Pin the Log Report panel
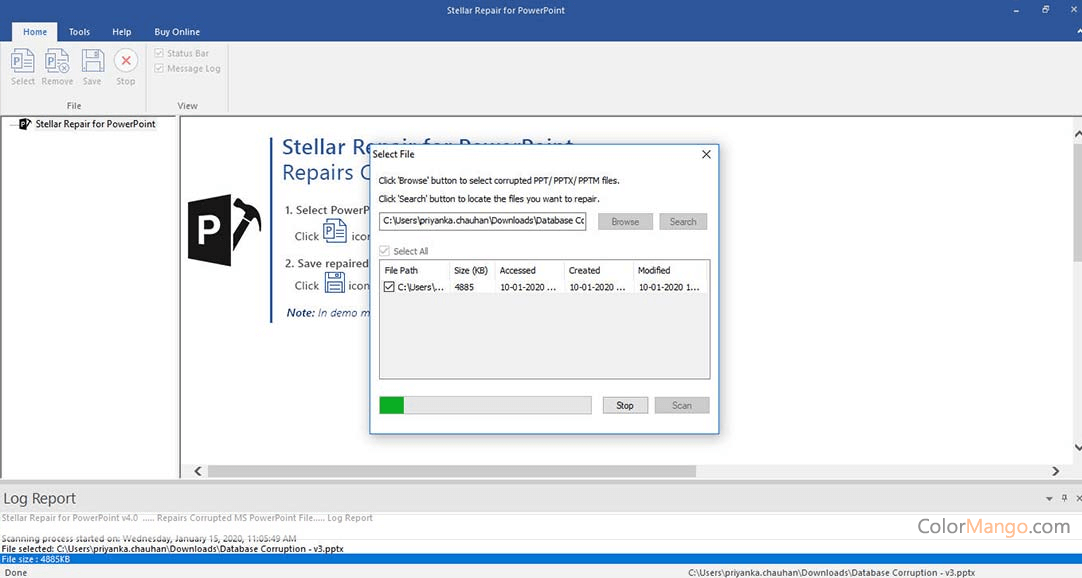Viewport: 1082px width, 578px height. [x=1063, y=498]
